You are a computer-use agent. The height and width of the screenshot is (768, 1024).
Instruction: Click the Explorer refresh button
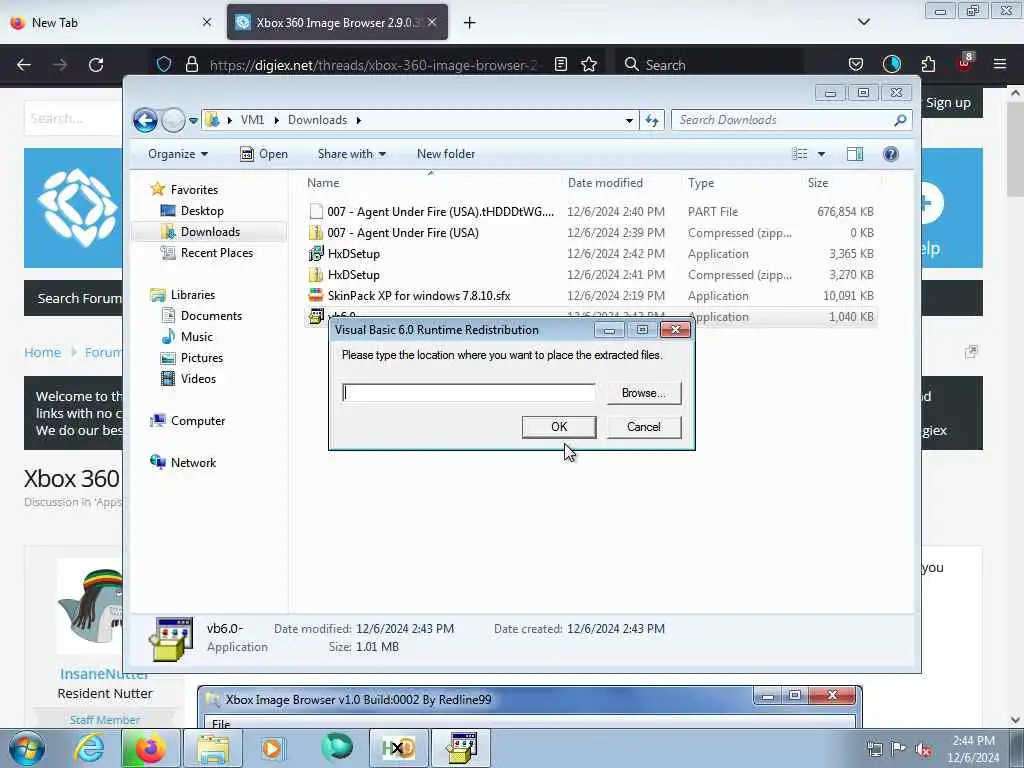[652, 120]
